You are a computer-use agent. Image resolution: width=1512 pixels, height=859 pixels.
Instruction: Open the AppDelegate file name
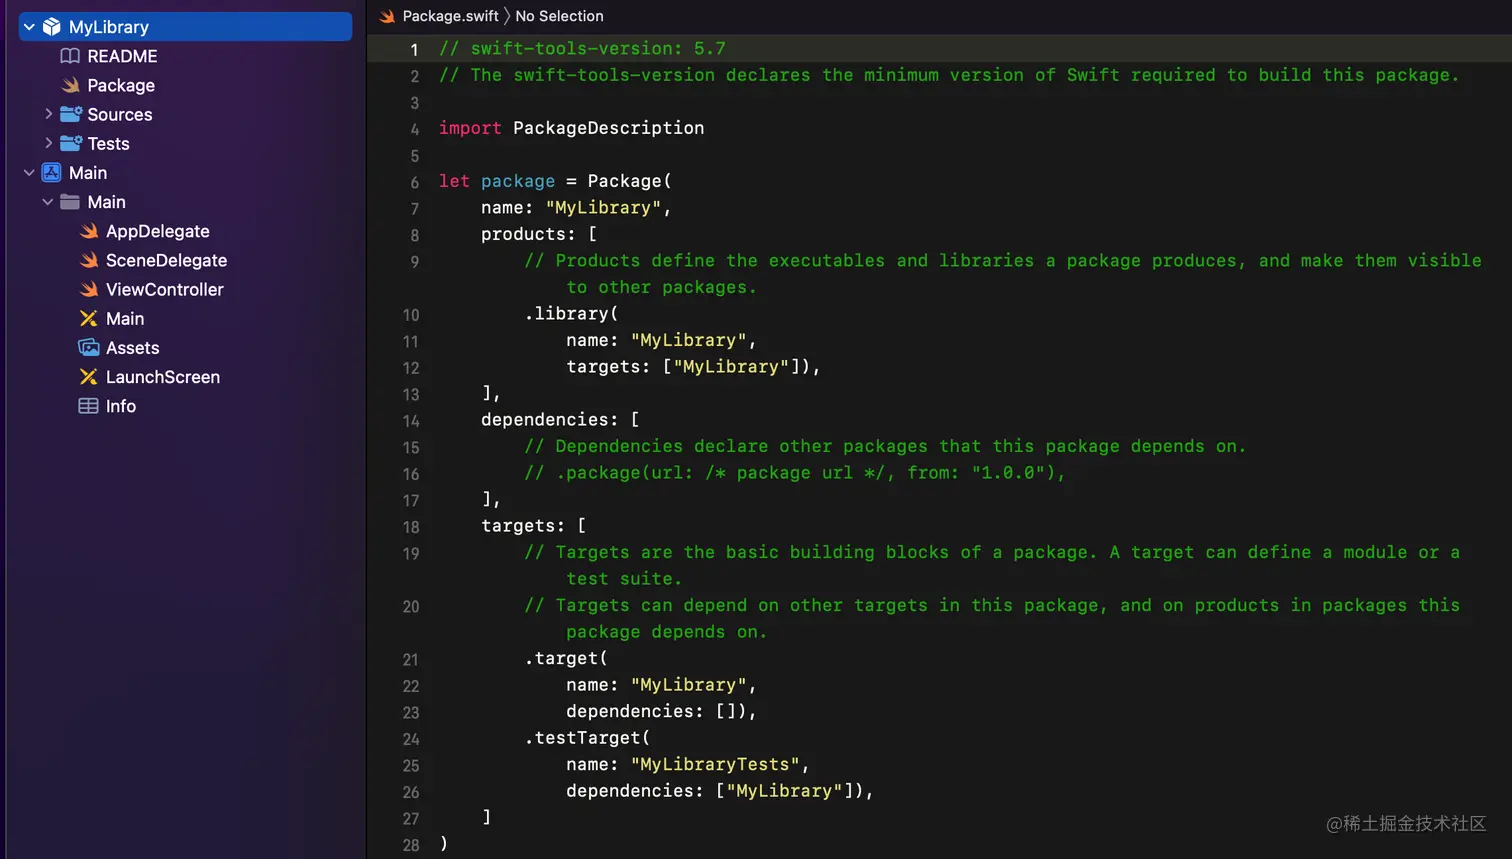158,231
